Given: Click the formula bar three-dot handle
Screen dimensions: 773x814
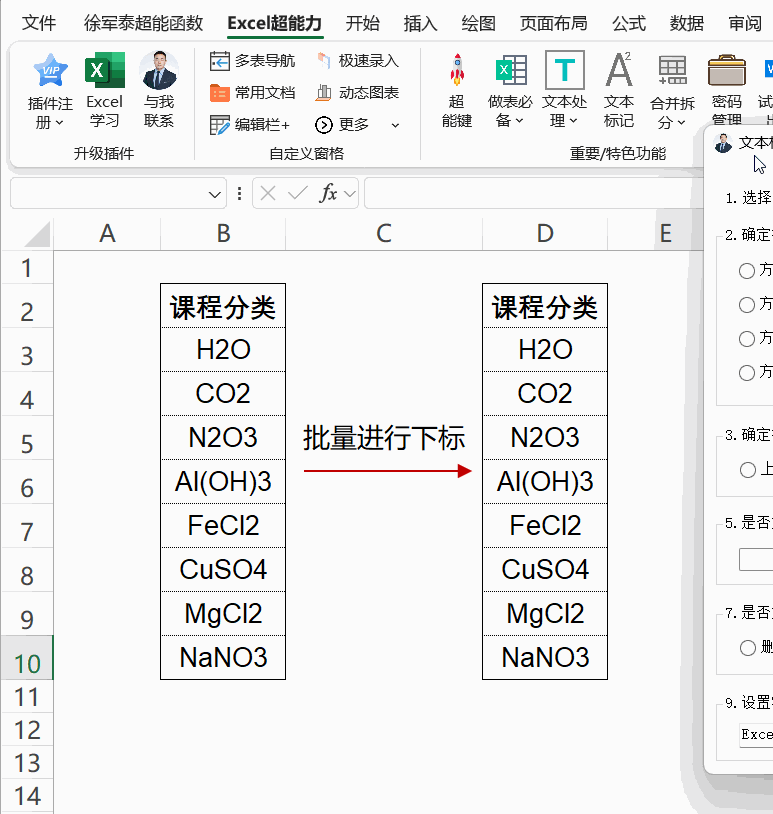Looking at the screenshot, I should pos(239,194).
